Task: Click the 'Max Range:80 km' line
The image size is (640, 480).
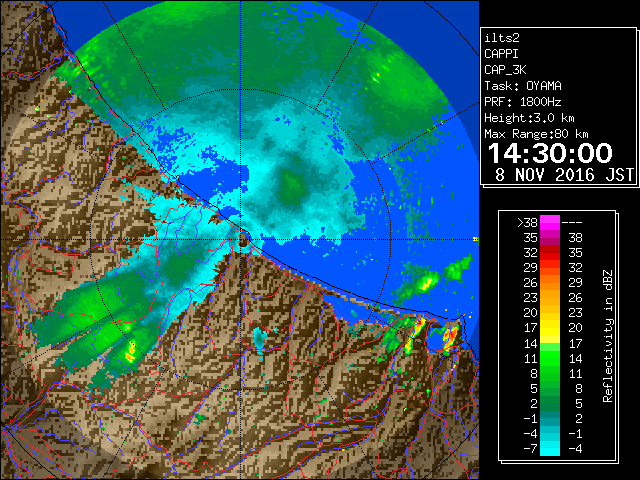Action: coord(536,134)
